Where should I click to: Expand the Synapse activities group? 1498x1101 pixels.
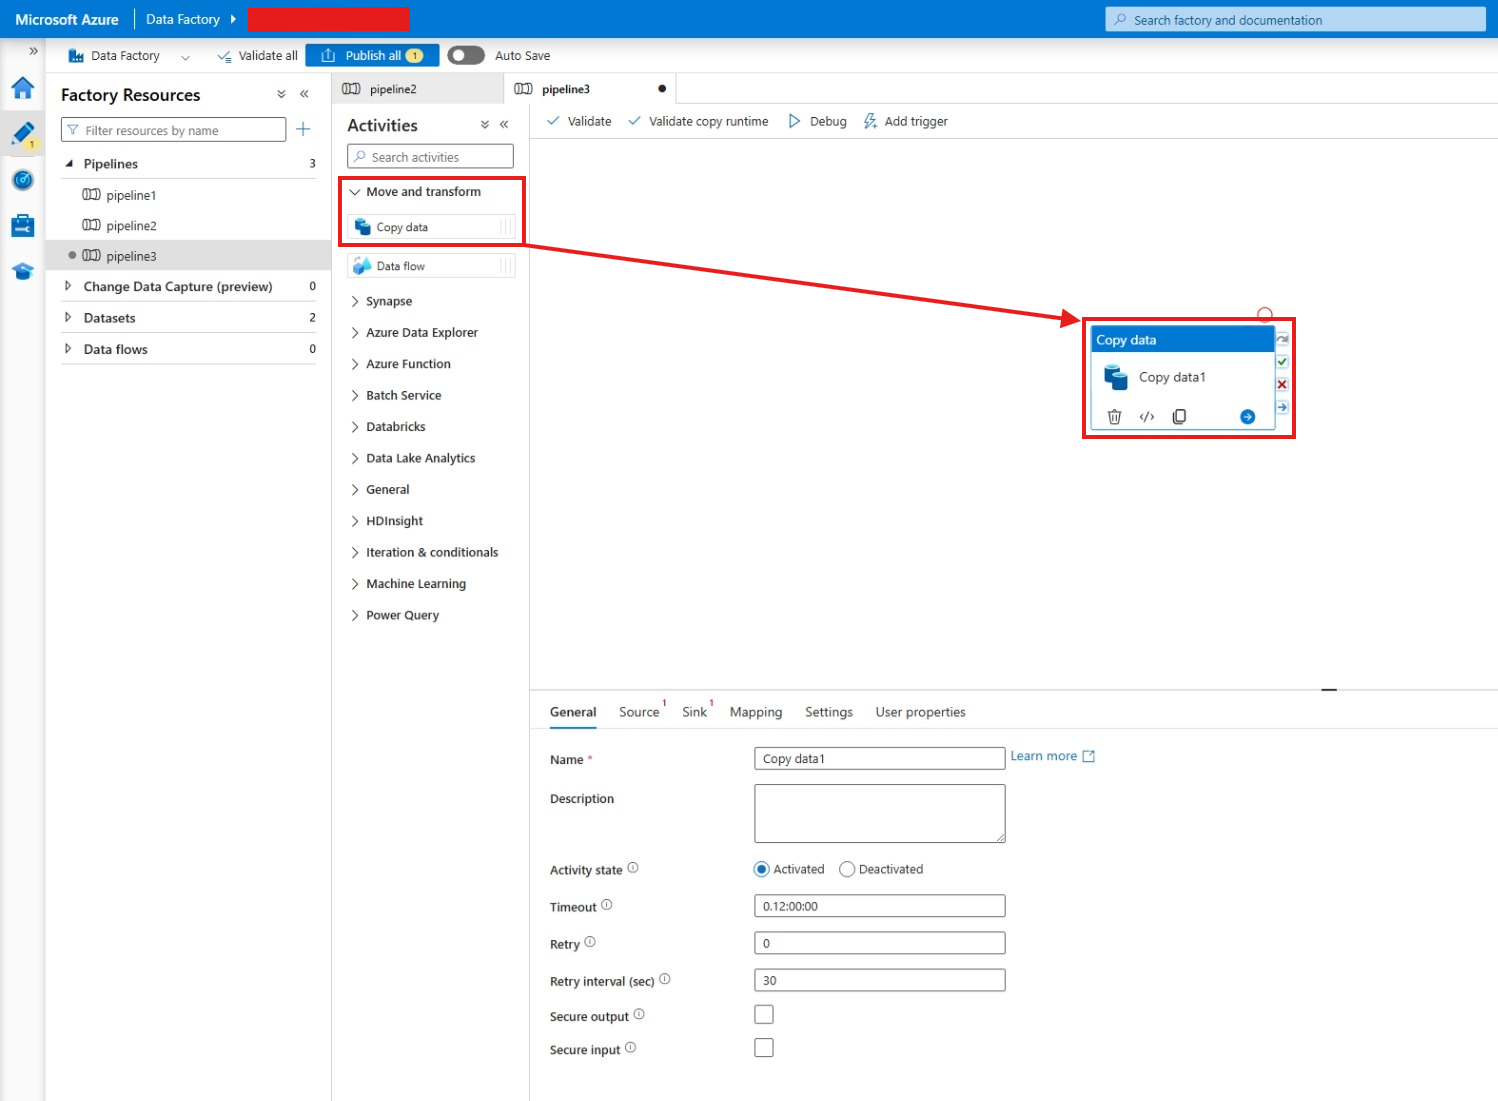point(355,301)
